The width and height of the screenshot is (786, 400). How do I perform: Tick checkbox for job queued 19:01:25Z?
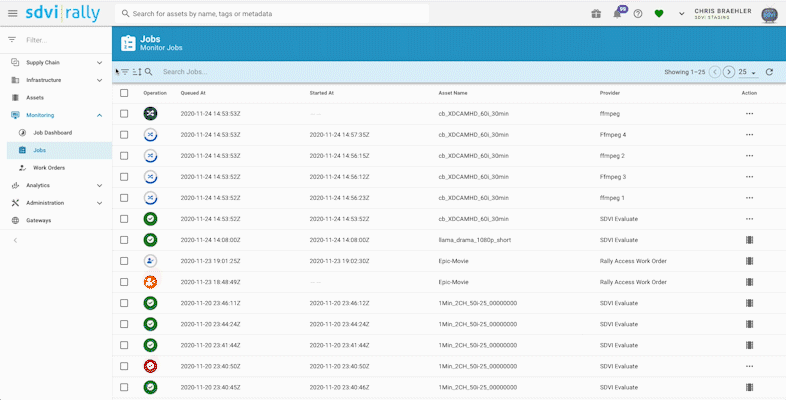[x=124, y=261]
